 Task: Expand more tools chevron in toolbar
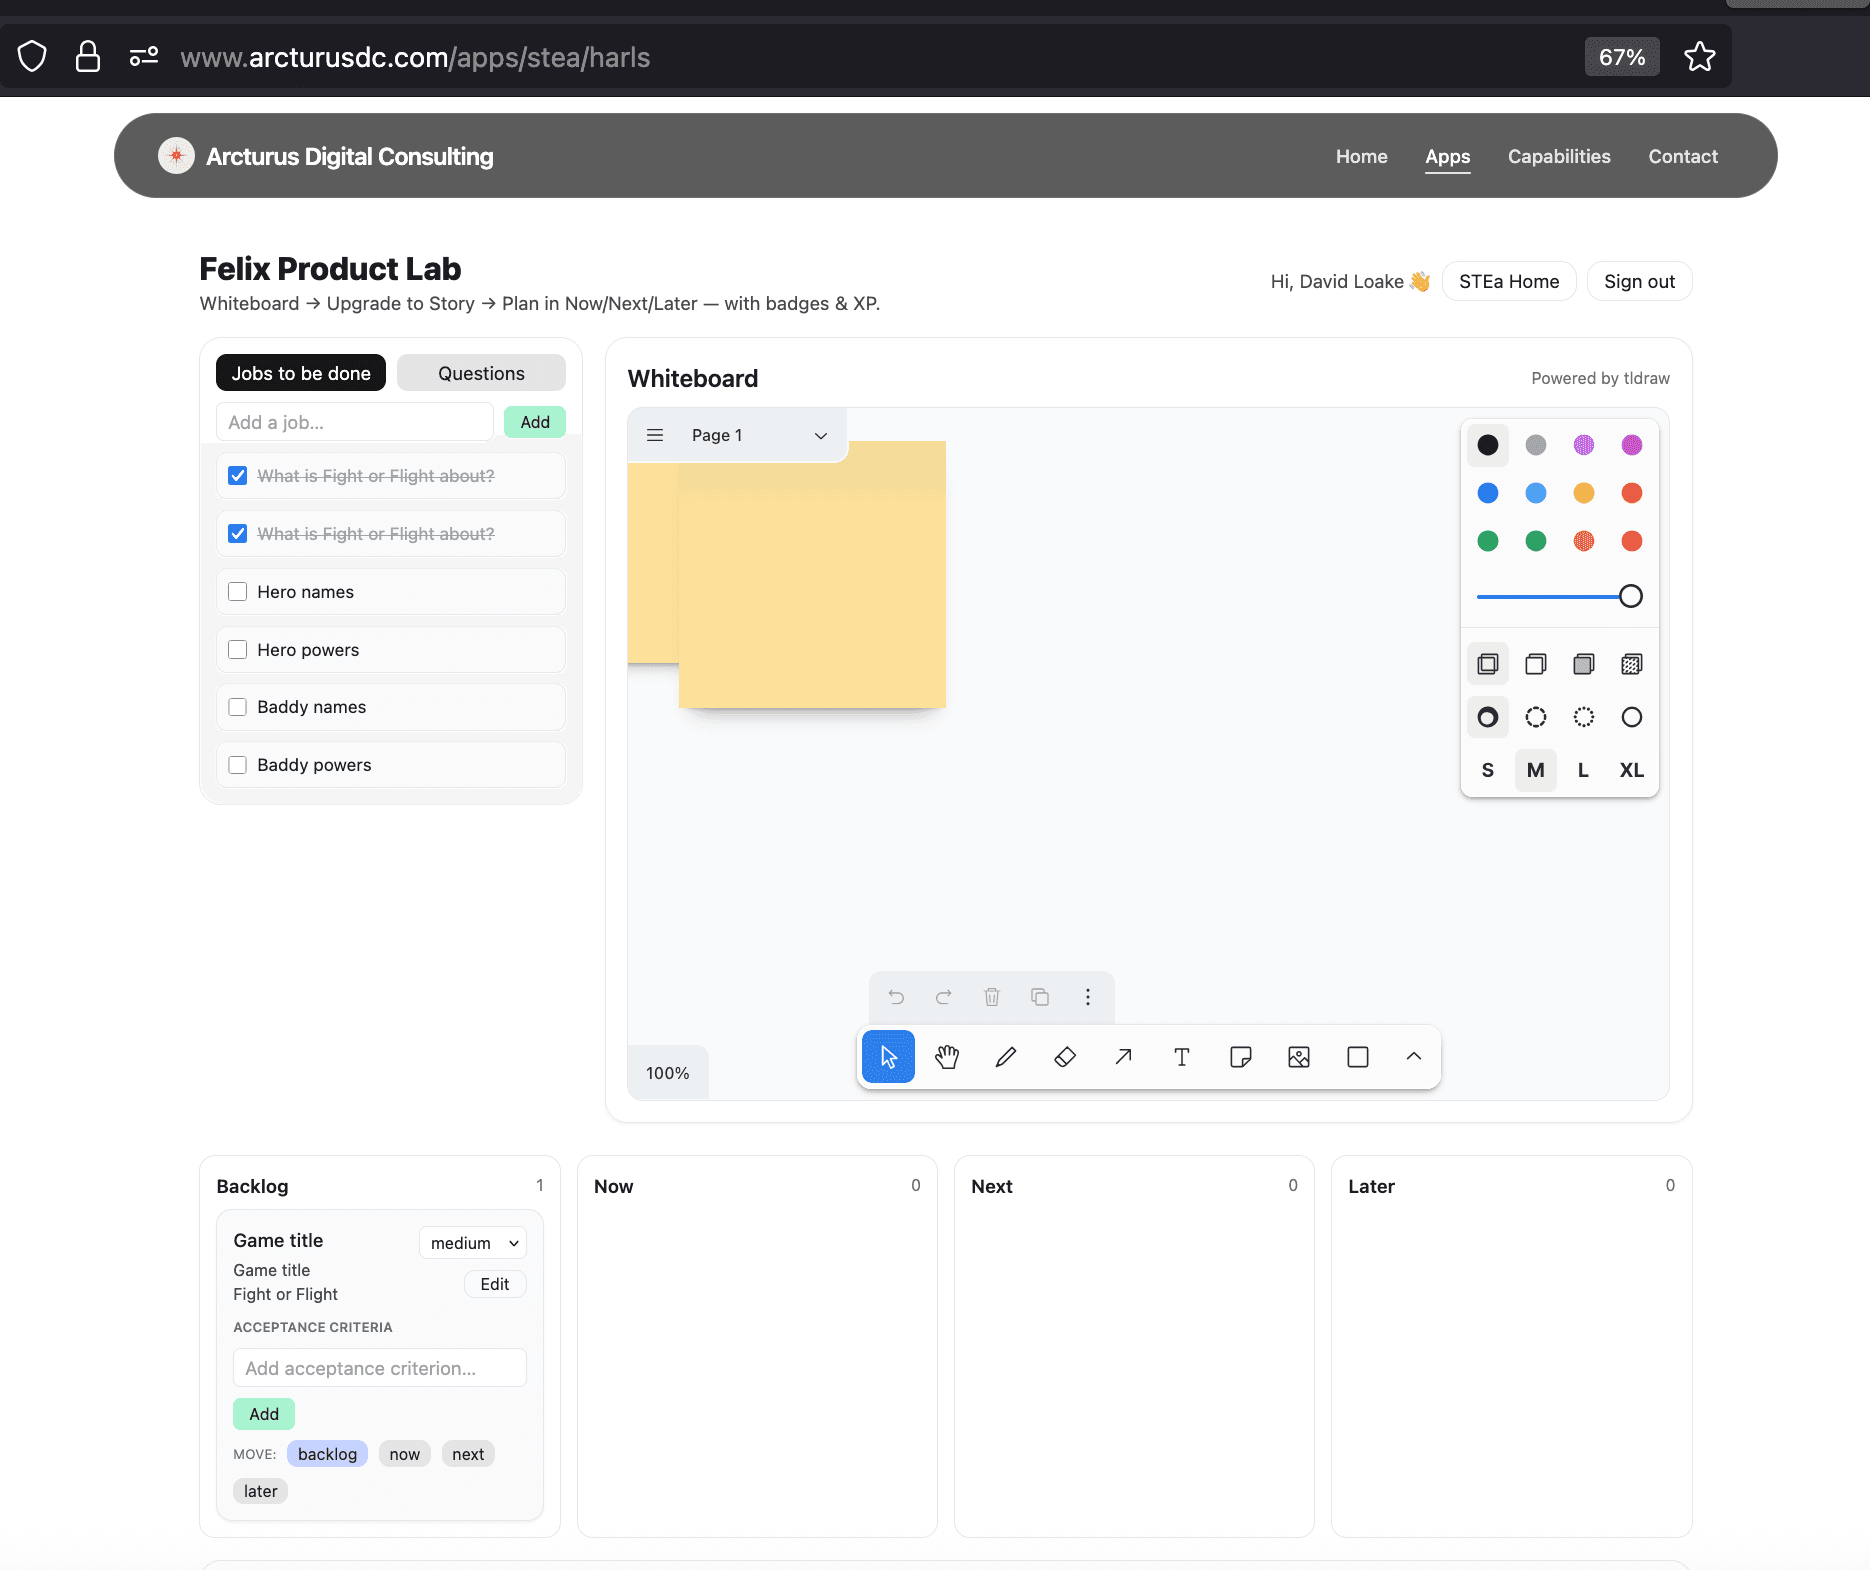(x=1413, y=1057)
